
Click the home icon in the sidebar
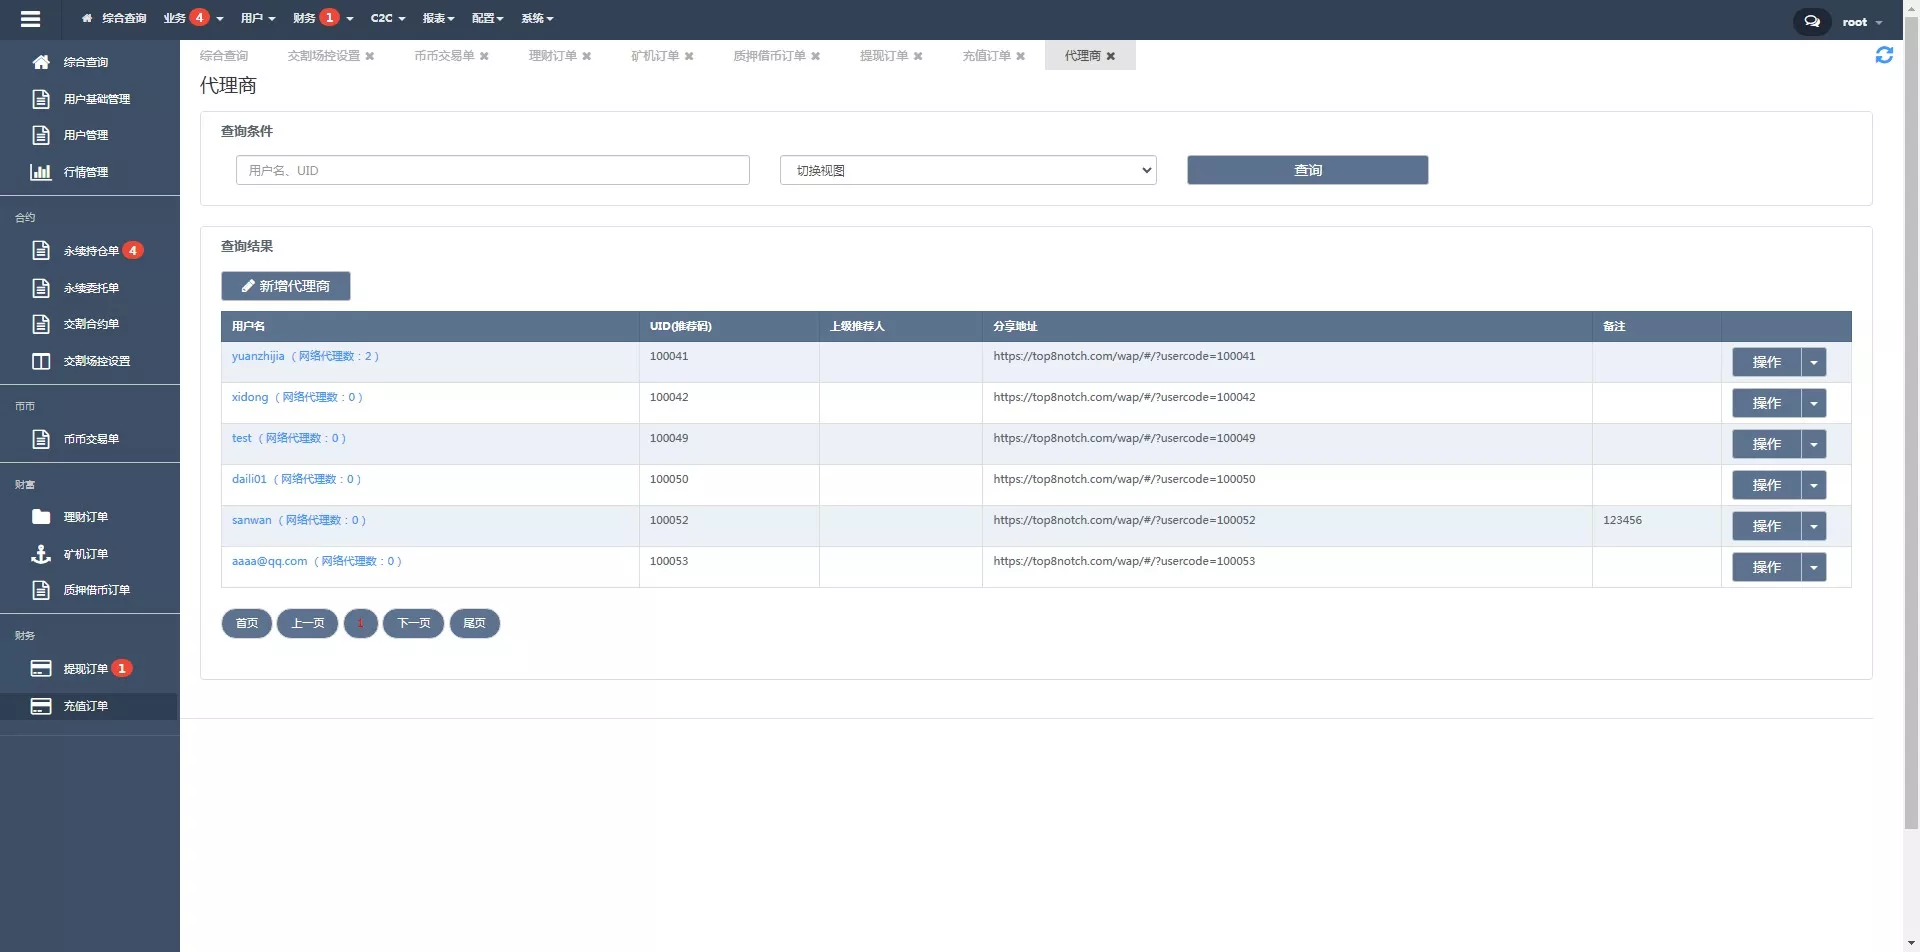coord(41,62)
